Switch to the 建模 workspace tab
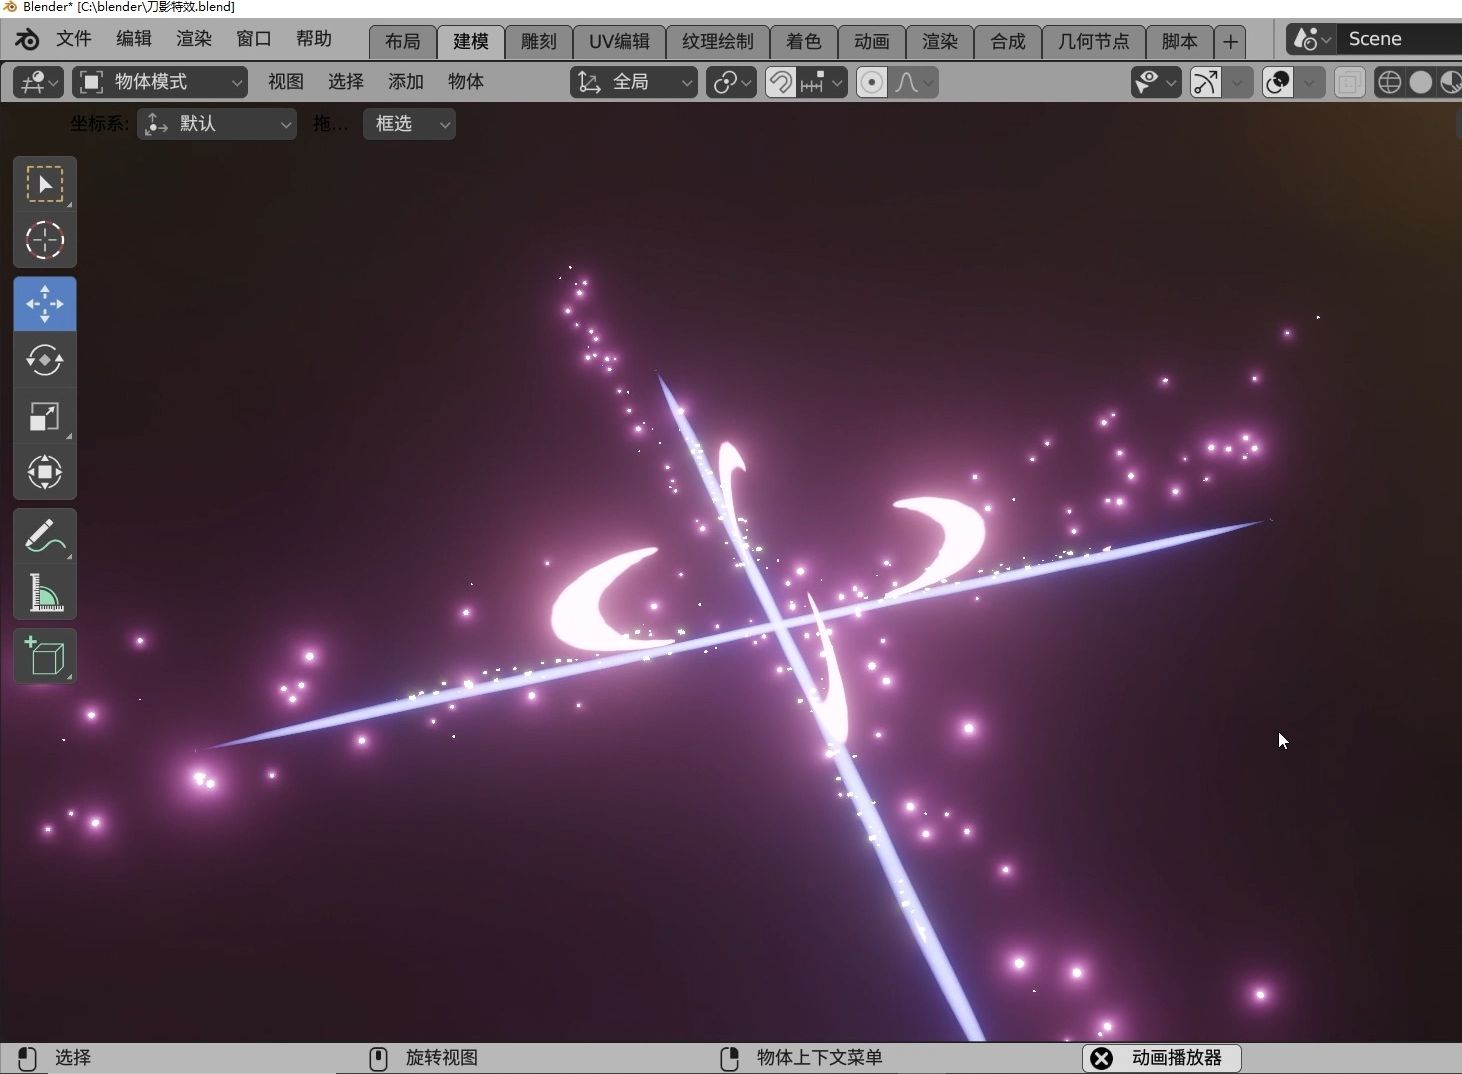Viewport: 1462px width, 1074px height. (471, 41)
